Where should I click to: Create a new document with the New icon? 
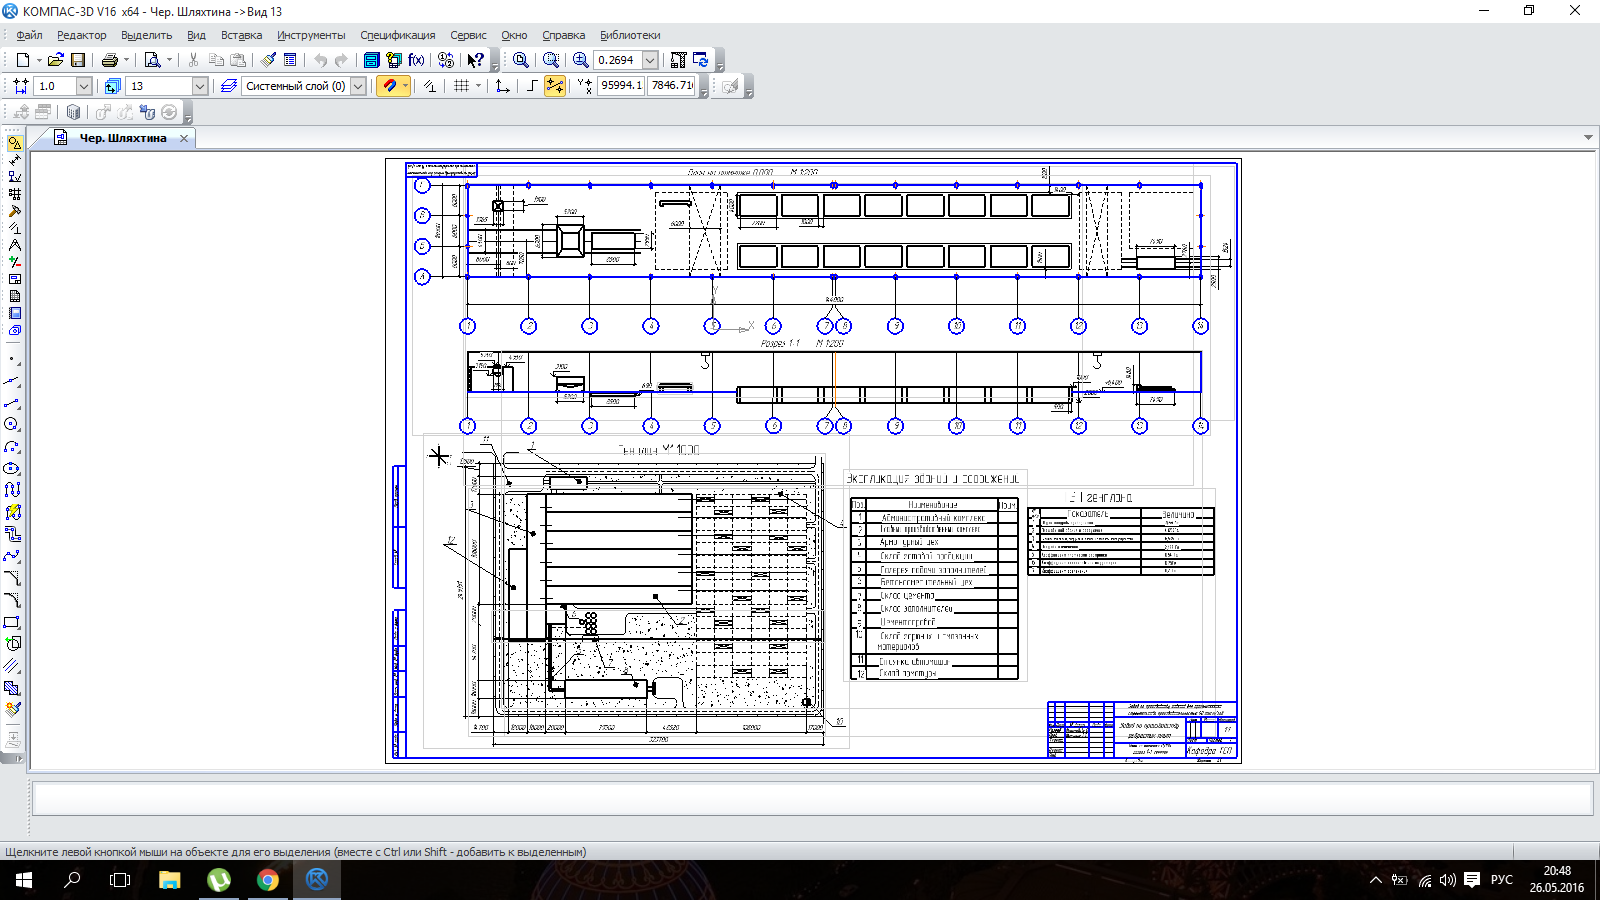pyautogui.click(x=22, y=60)
